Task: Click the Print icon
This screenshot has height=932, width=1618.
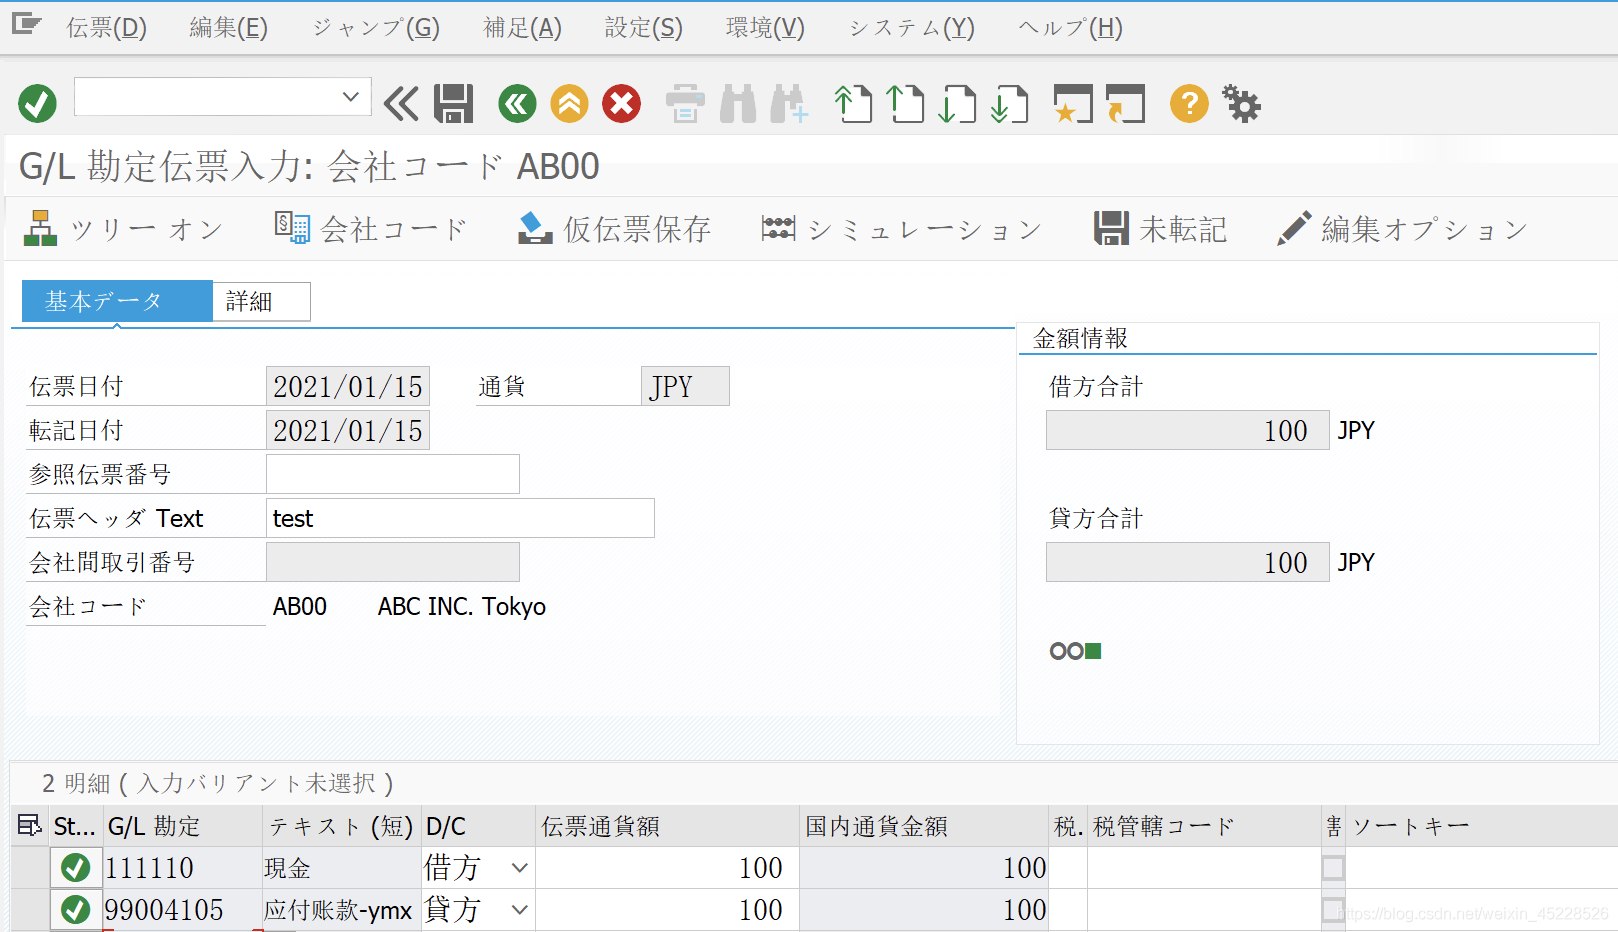Action: point(685,103)
